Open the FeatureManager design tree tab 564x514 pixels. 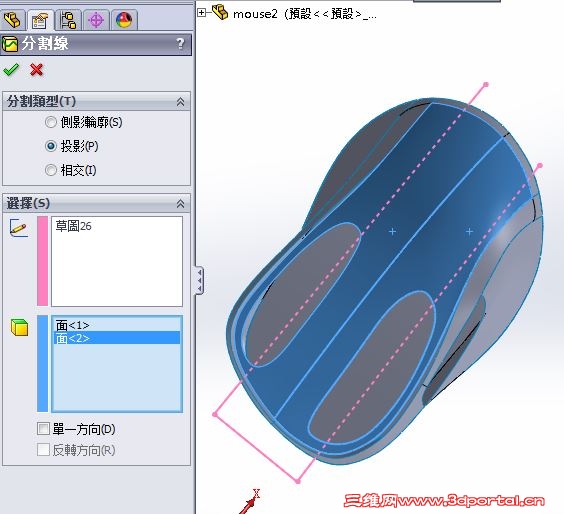[x=12, y=20]
